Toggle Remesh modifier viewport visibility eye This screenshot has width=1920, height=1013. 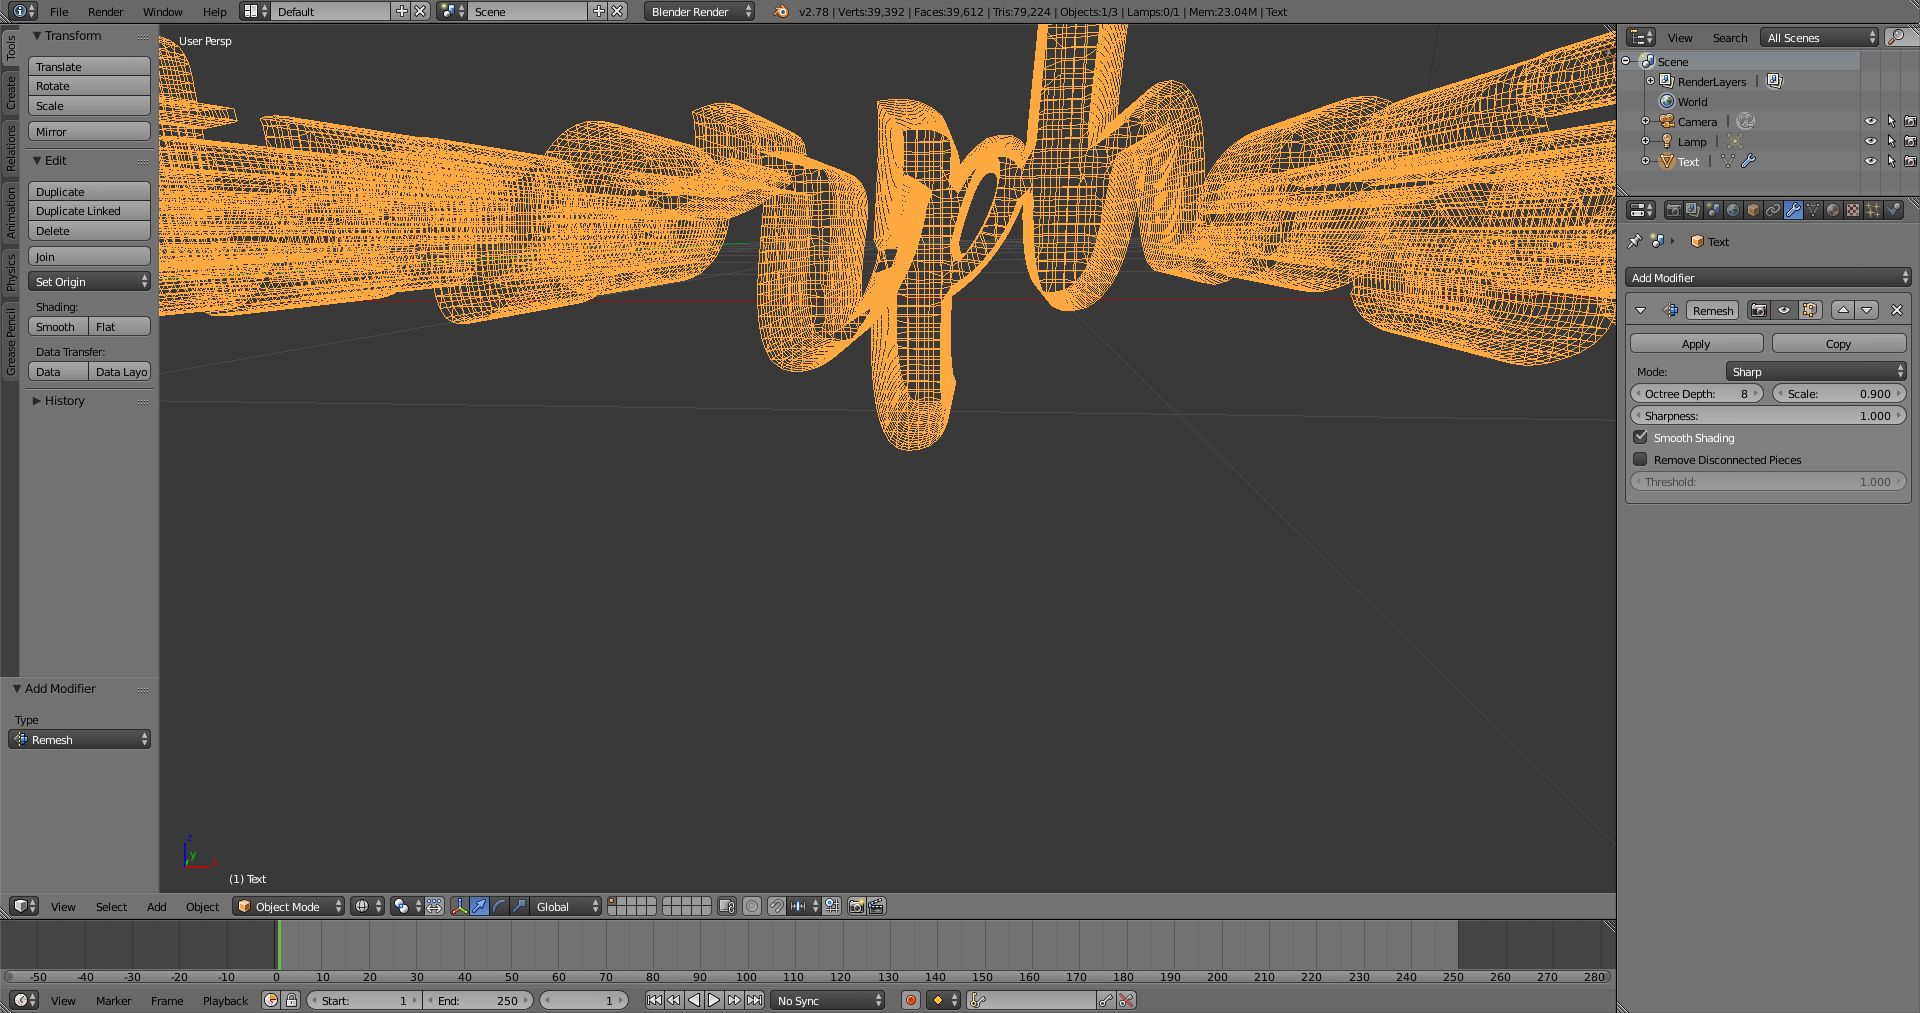click(1784, 310)
